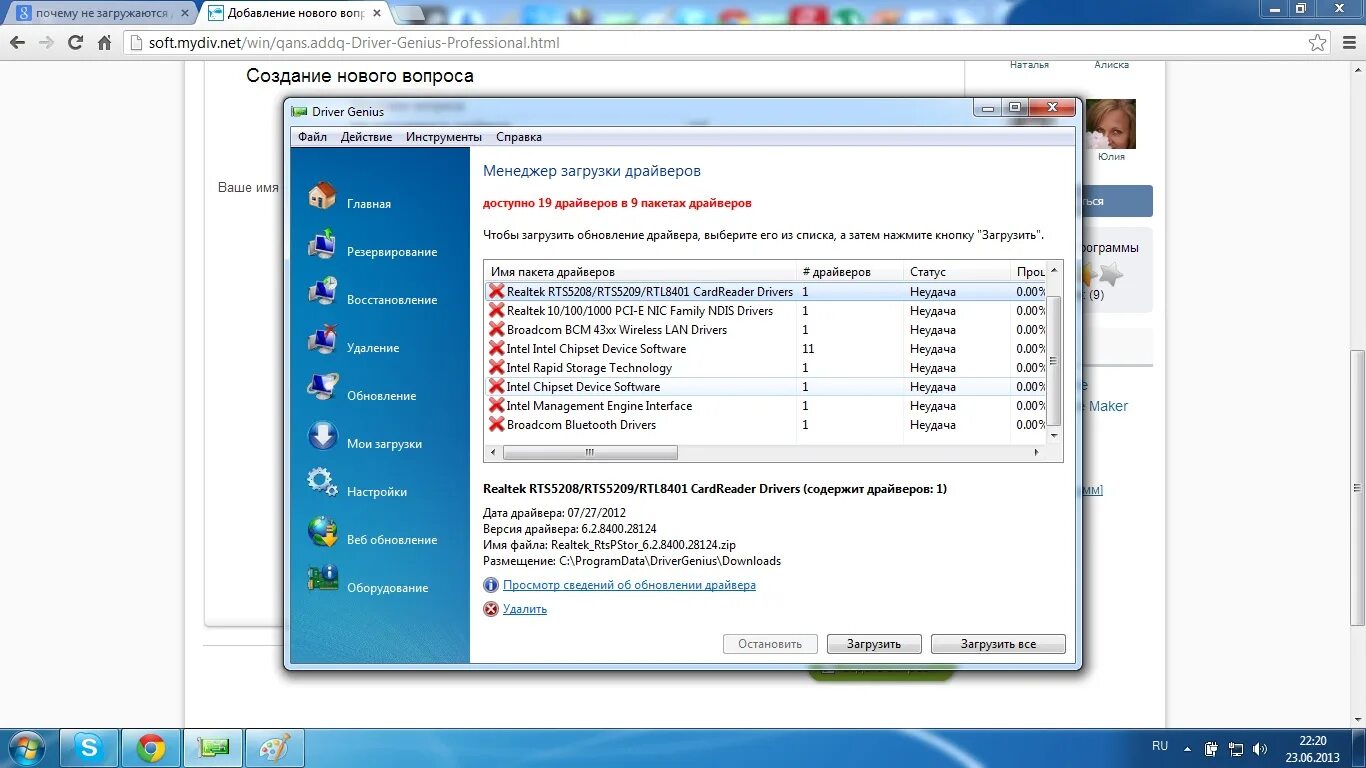This screenshot has height=768, width=1366.
Task: Open Chrome from the taskbar
Action: (151, 748)
